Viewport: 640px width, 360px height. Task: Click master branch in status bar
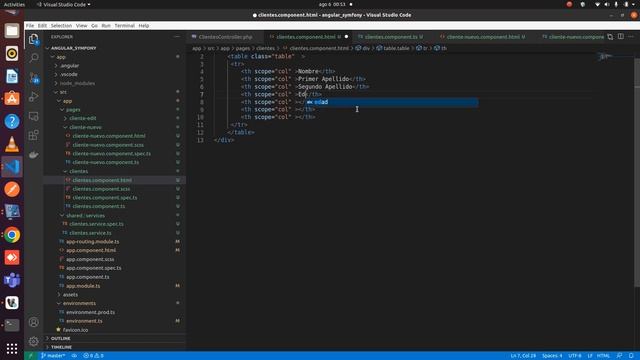pyautogui.click(x=53, y=356)
